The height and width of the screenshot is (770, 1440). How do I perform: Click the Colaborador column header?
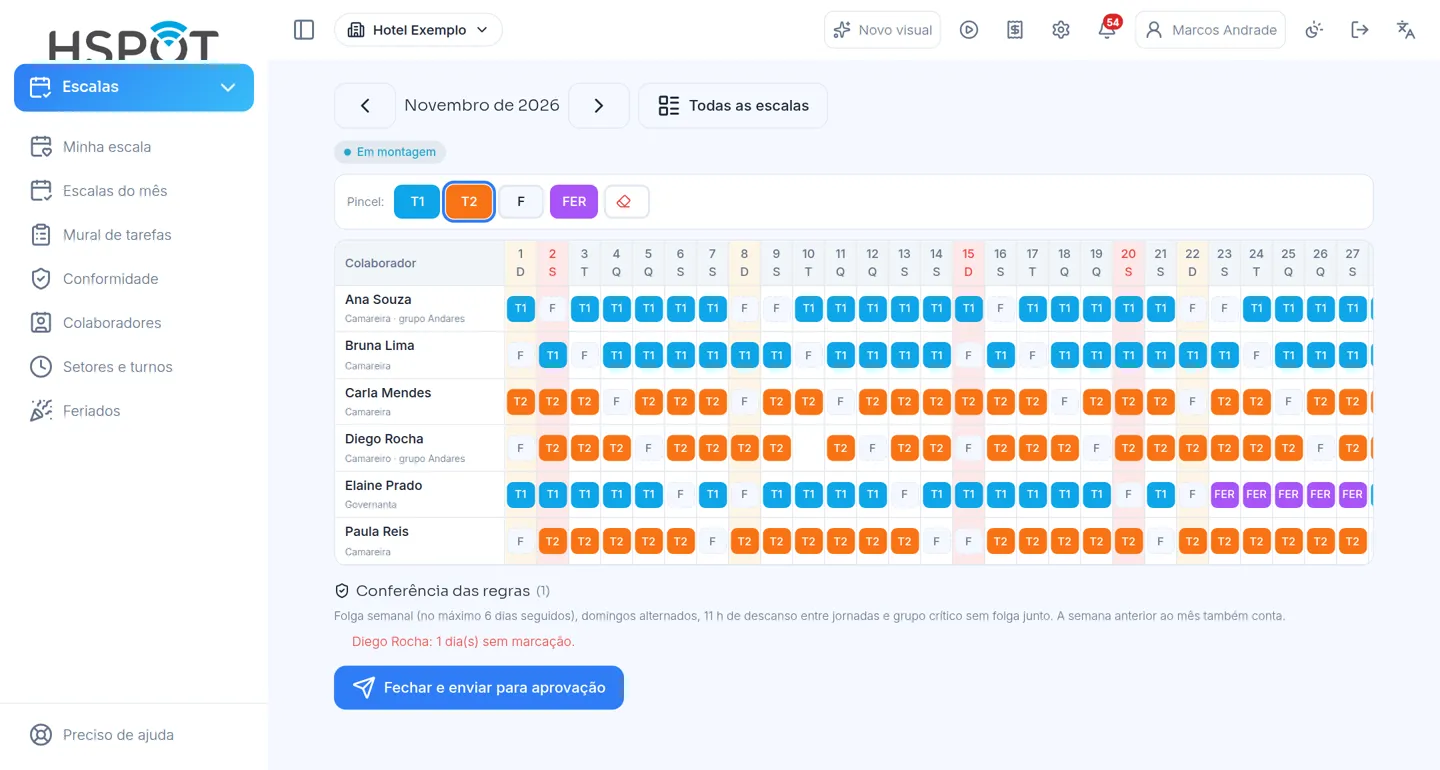point(420,263)
